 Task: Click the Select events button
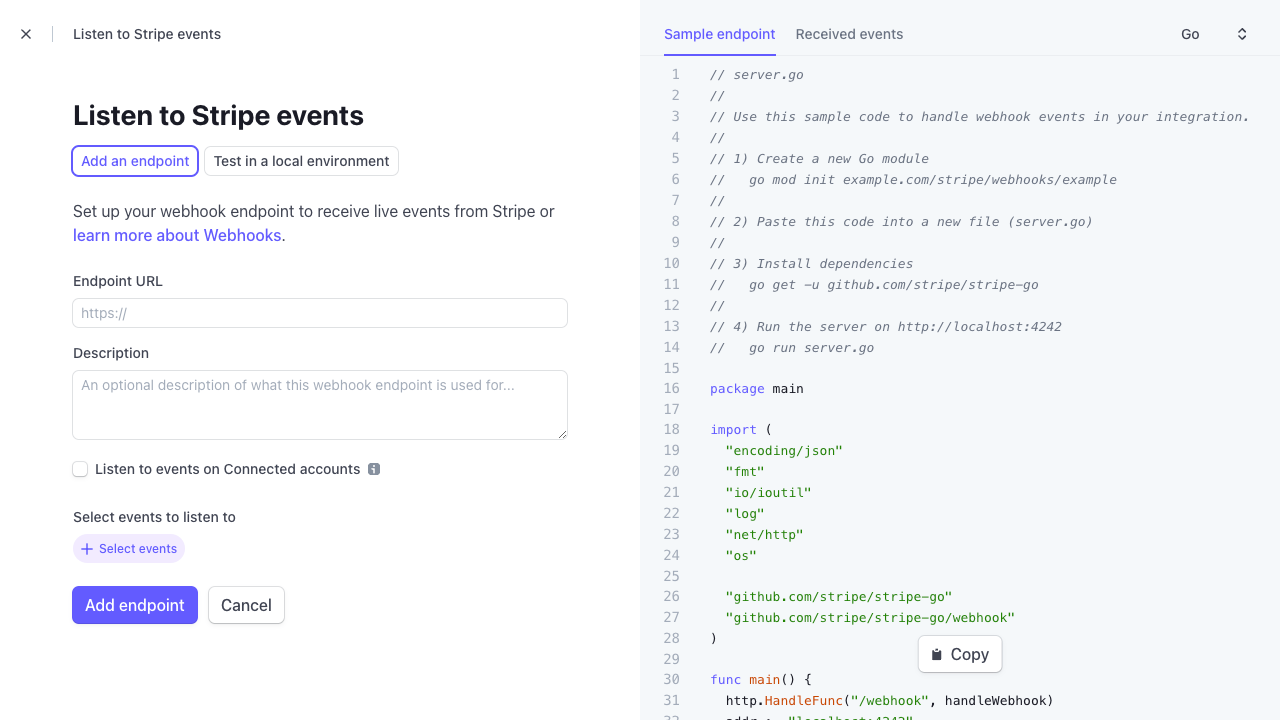coord(129,549)
